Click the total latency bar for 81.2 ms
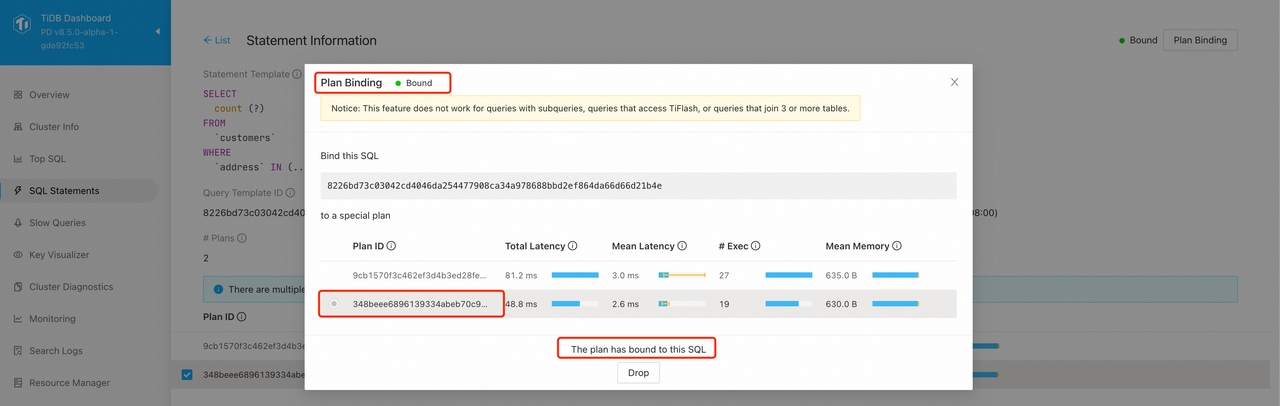Viewport: 1280px width, 406px height. click(575, 275)
